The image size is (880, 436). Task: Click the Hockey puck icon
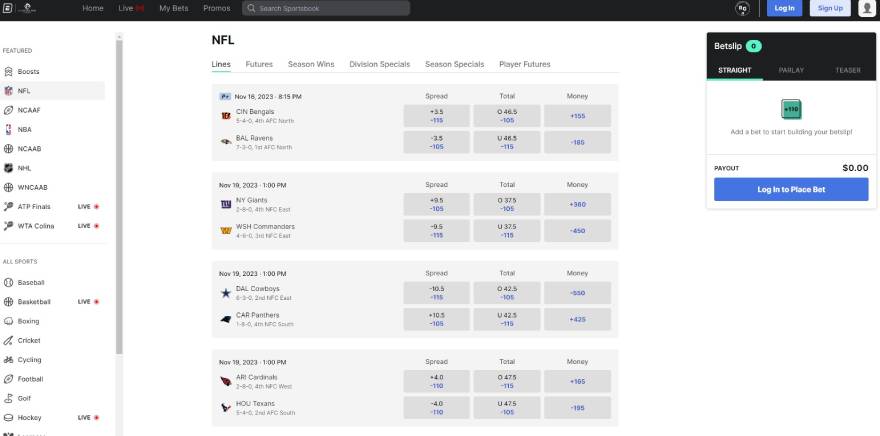(x=8, y=418)
